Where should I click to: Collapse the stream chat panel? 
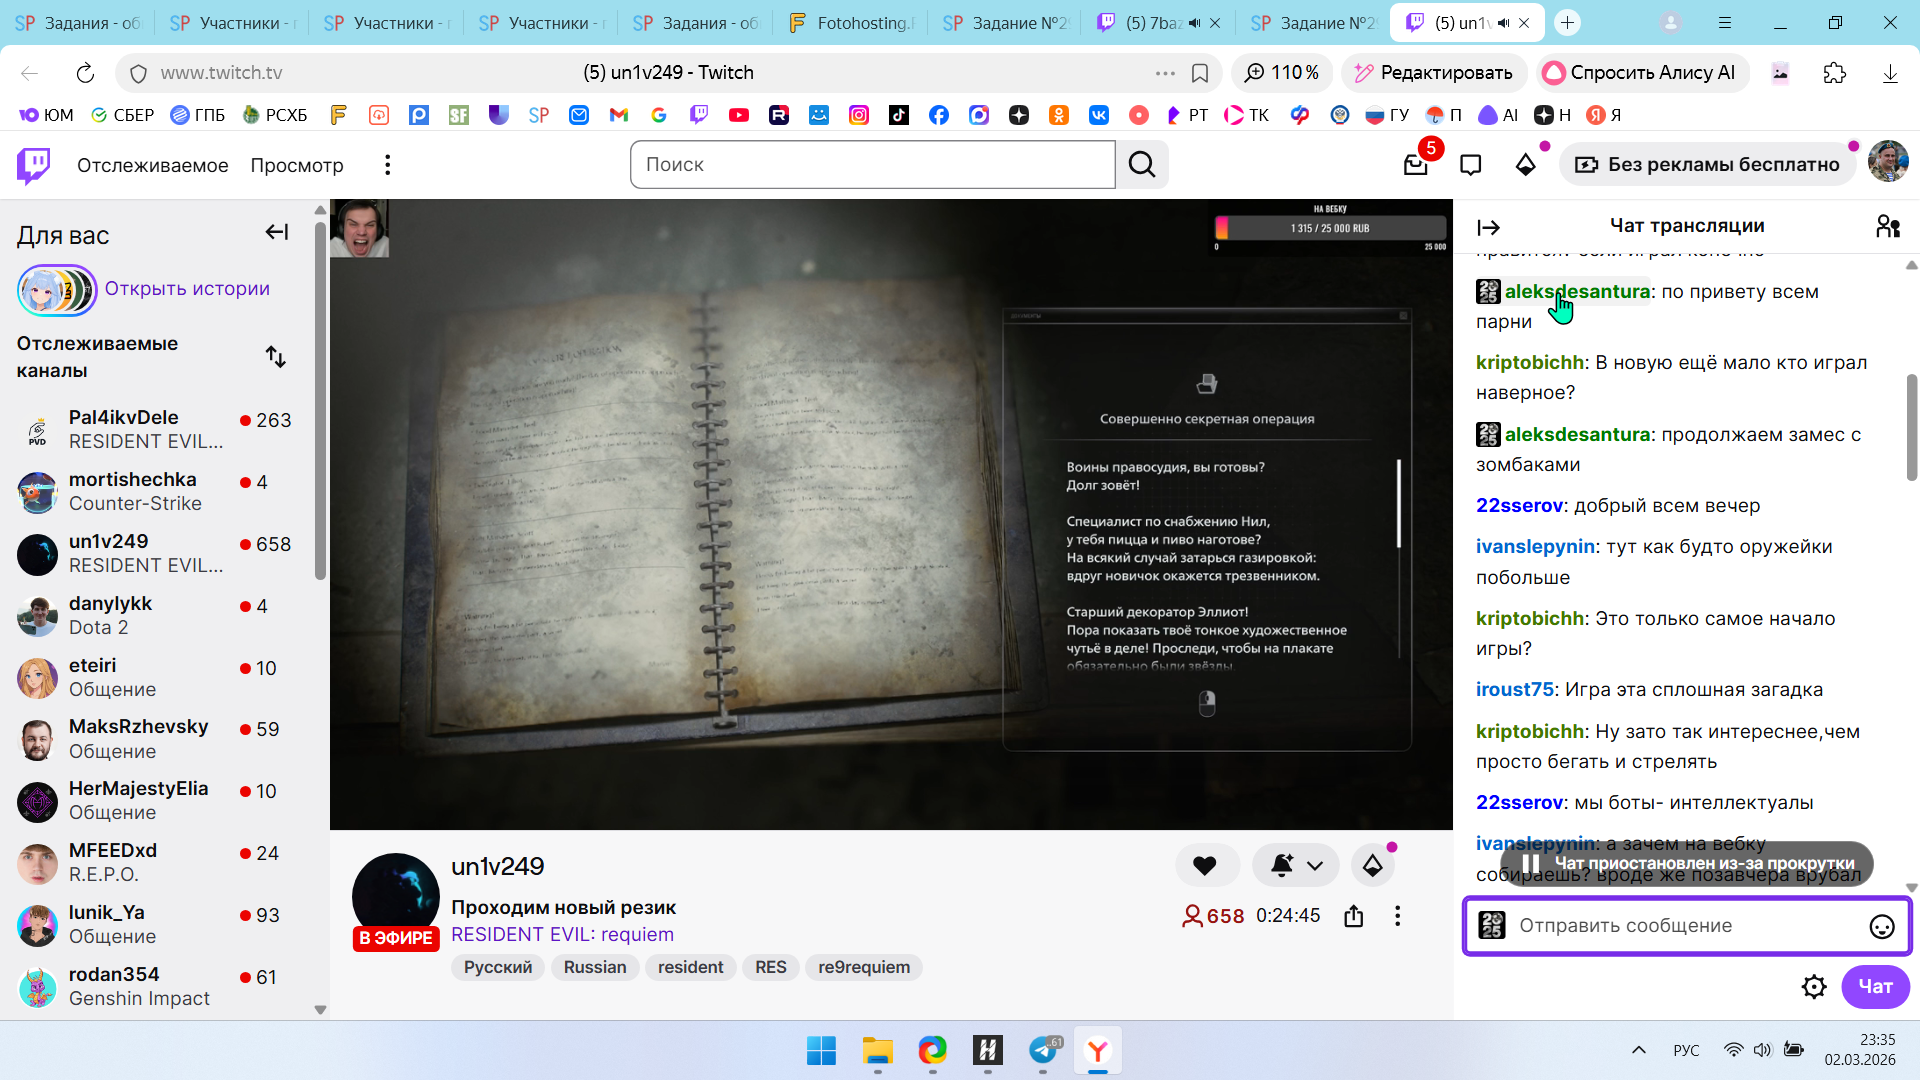coord(1489,228)
